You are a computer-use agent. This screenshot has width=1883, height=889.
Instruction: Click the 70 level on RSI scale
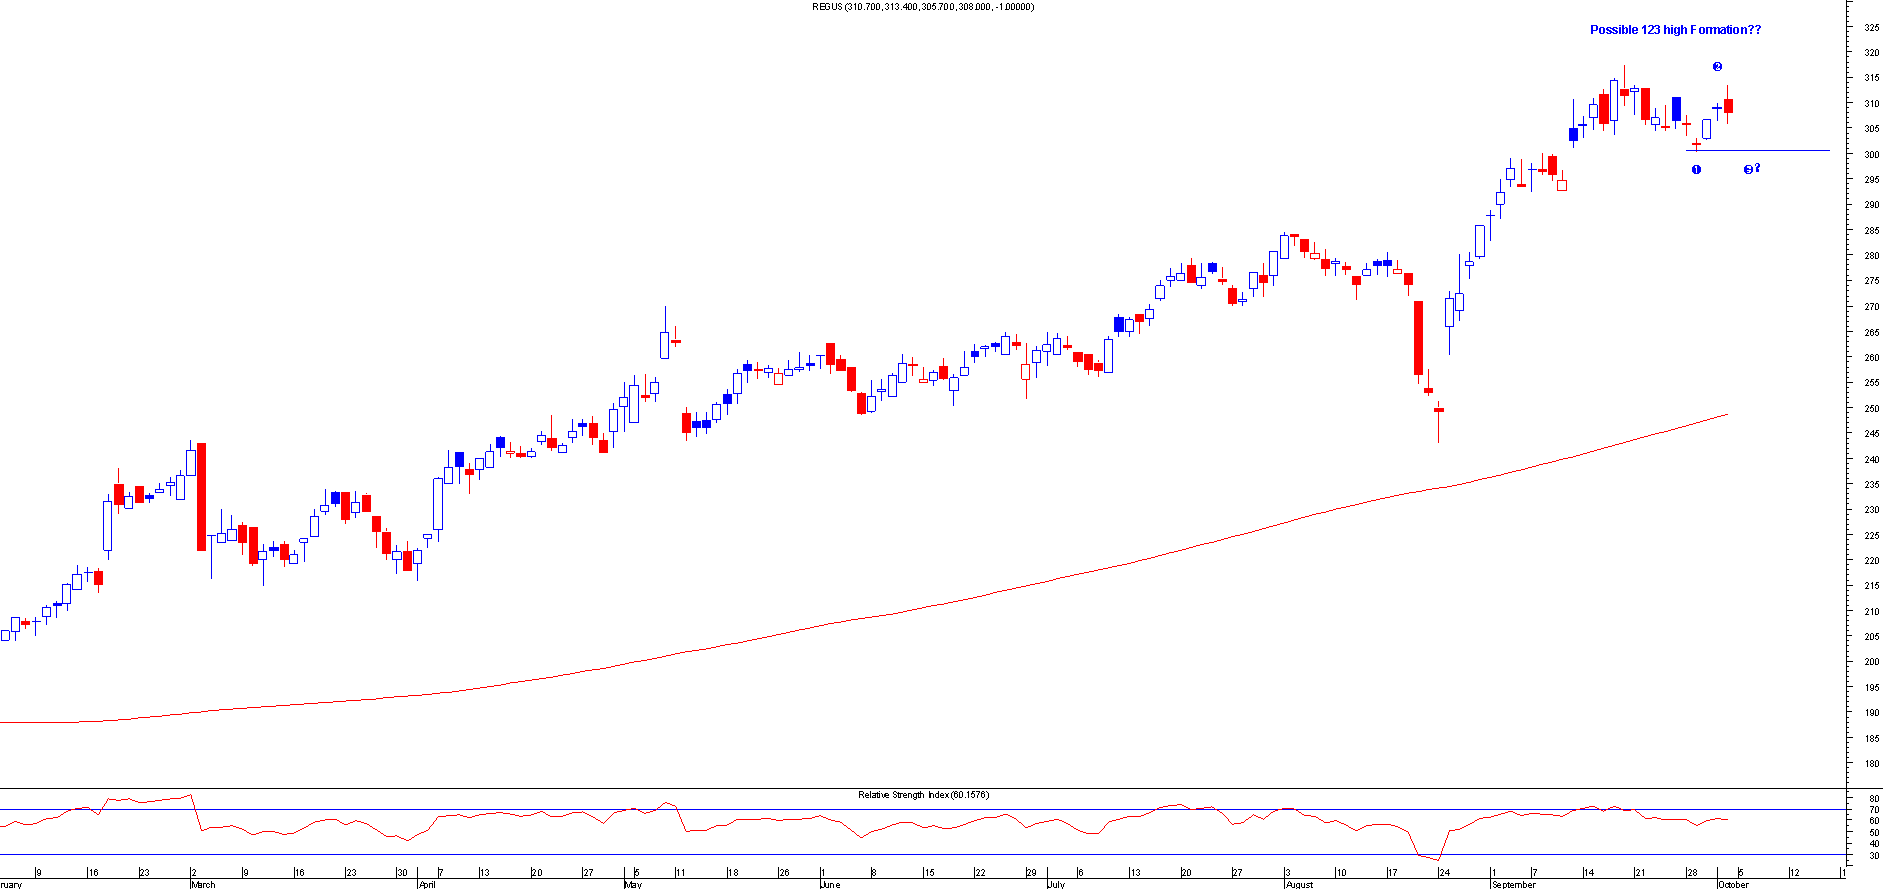tap(1873, 810)
